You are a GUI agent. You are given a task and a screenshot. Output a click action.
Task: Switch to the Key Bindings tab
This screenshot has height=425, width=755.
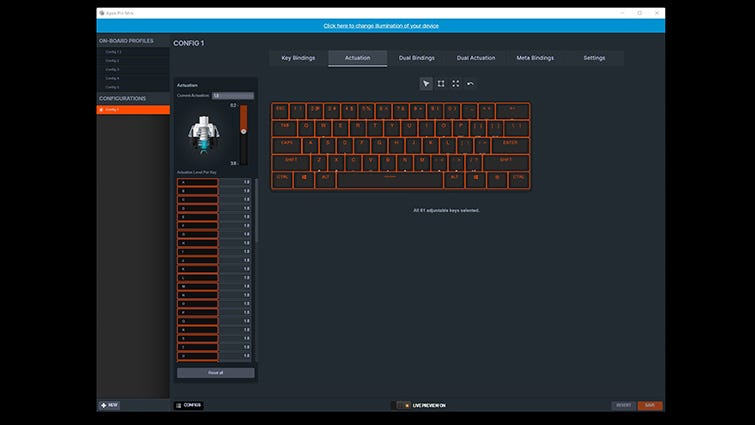pyautogui.click(x=299, y=58)
